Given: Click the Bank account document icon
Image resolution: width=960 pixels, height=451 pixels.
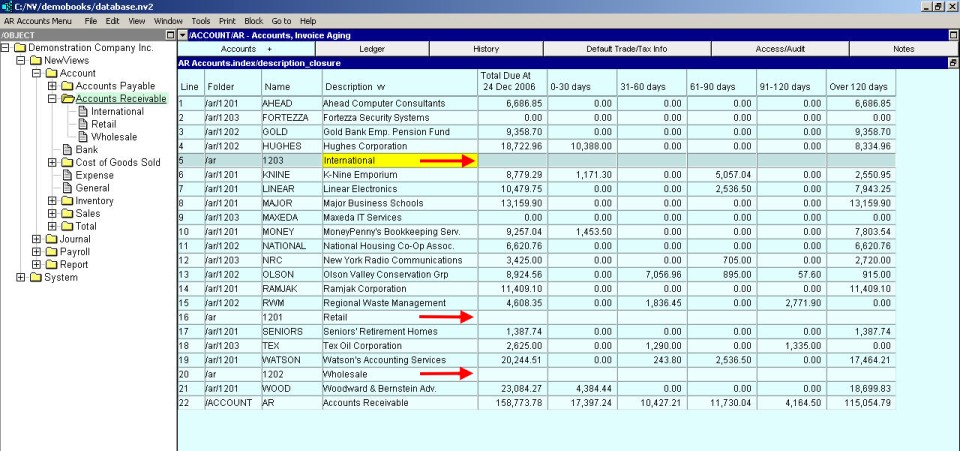Looking at the screenshot, I should [x=66, y=150].
